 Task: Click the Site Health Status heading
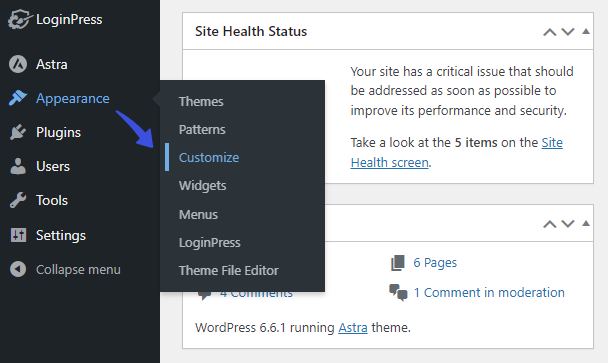click(x=251, y=31)
